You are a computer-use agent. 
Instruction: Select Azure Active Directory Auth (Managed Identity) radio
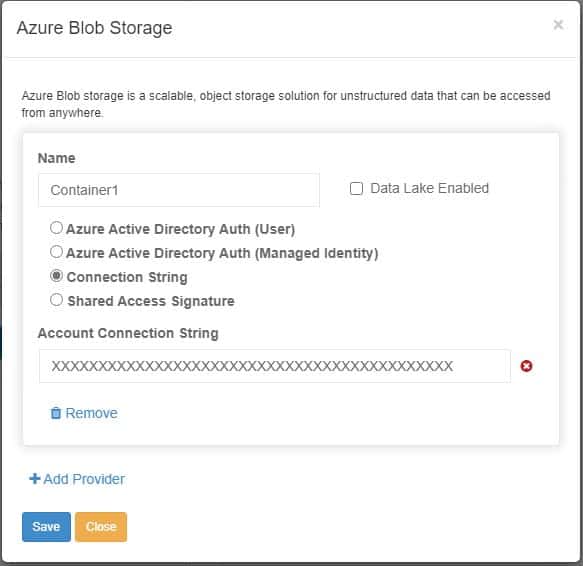(56, 252)
